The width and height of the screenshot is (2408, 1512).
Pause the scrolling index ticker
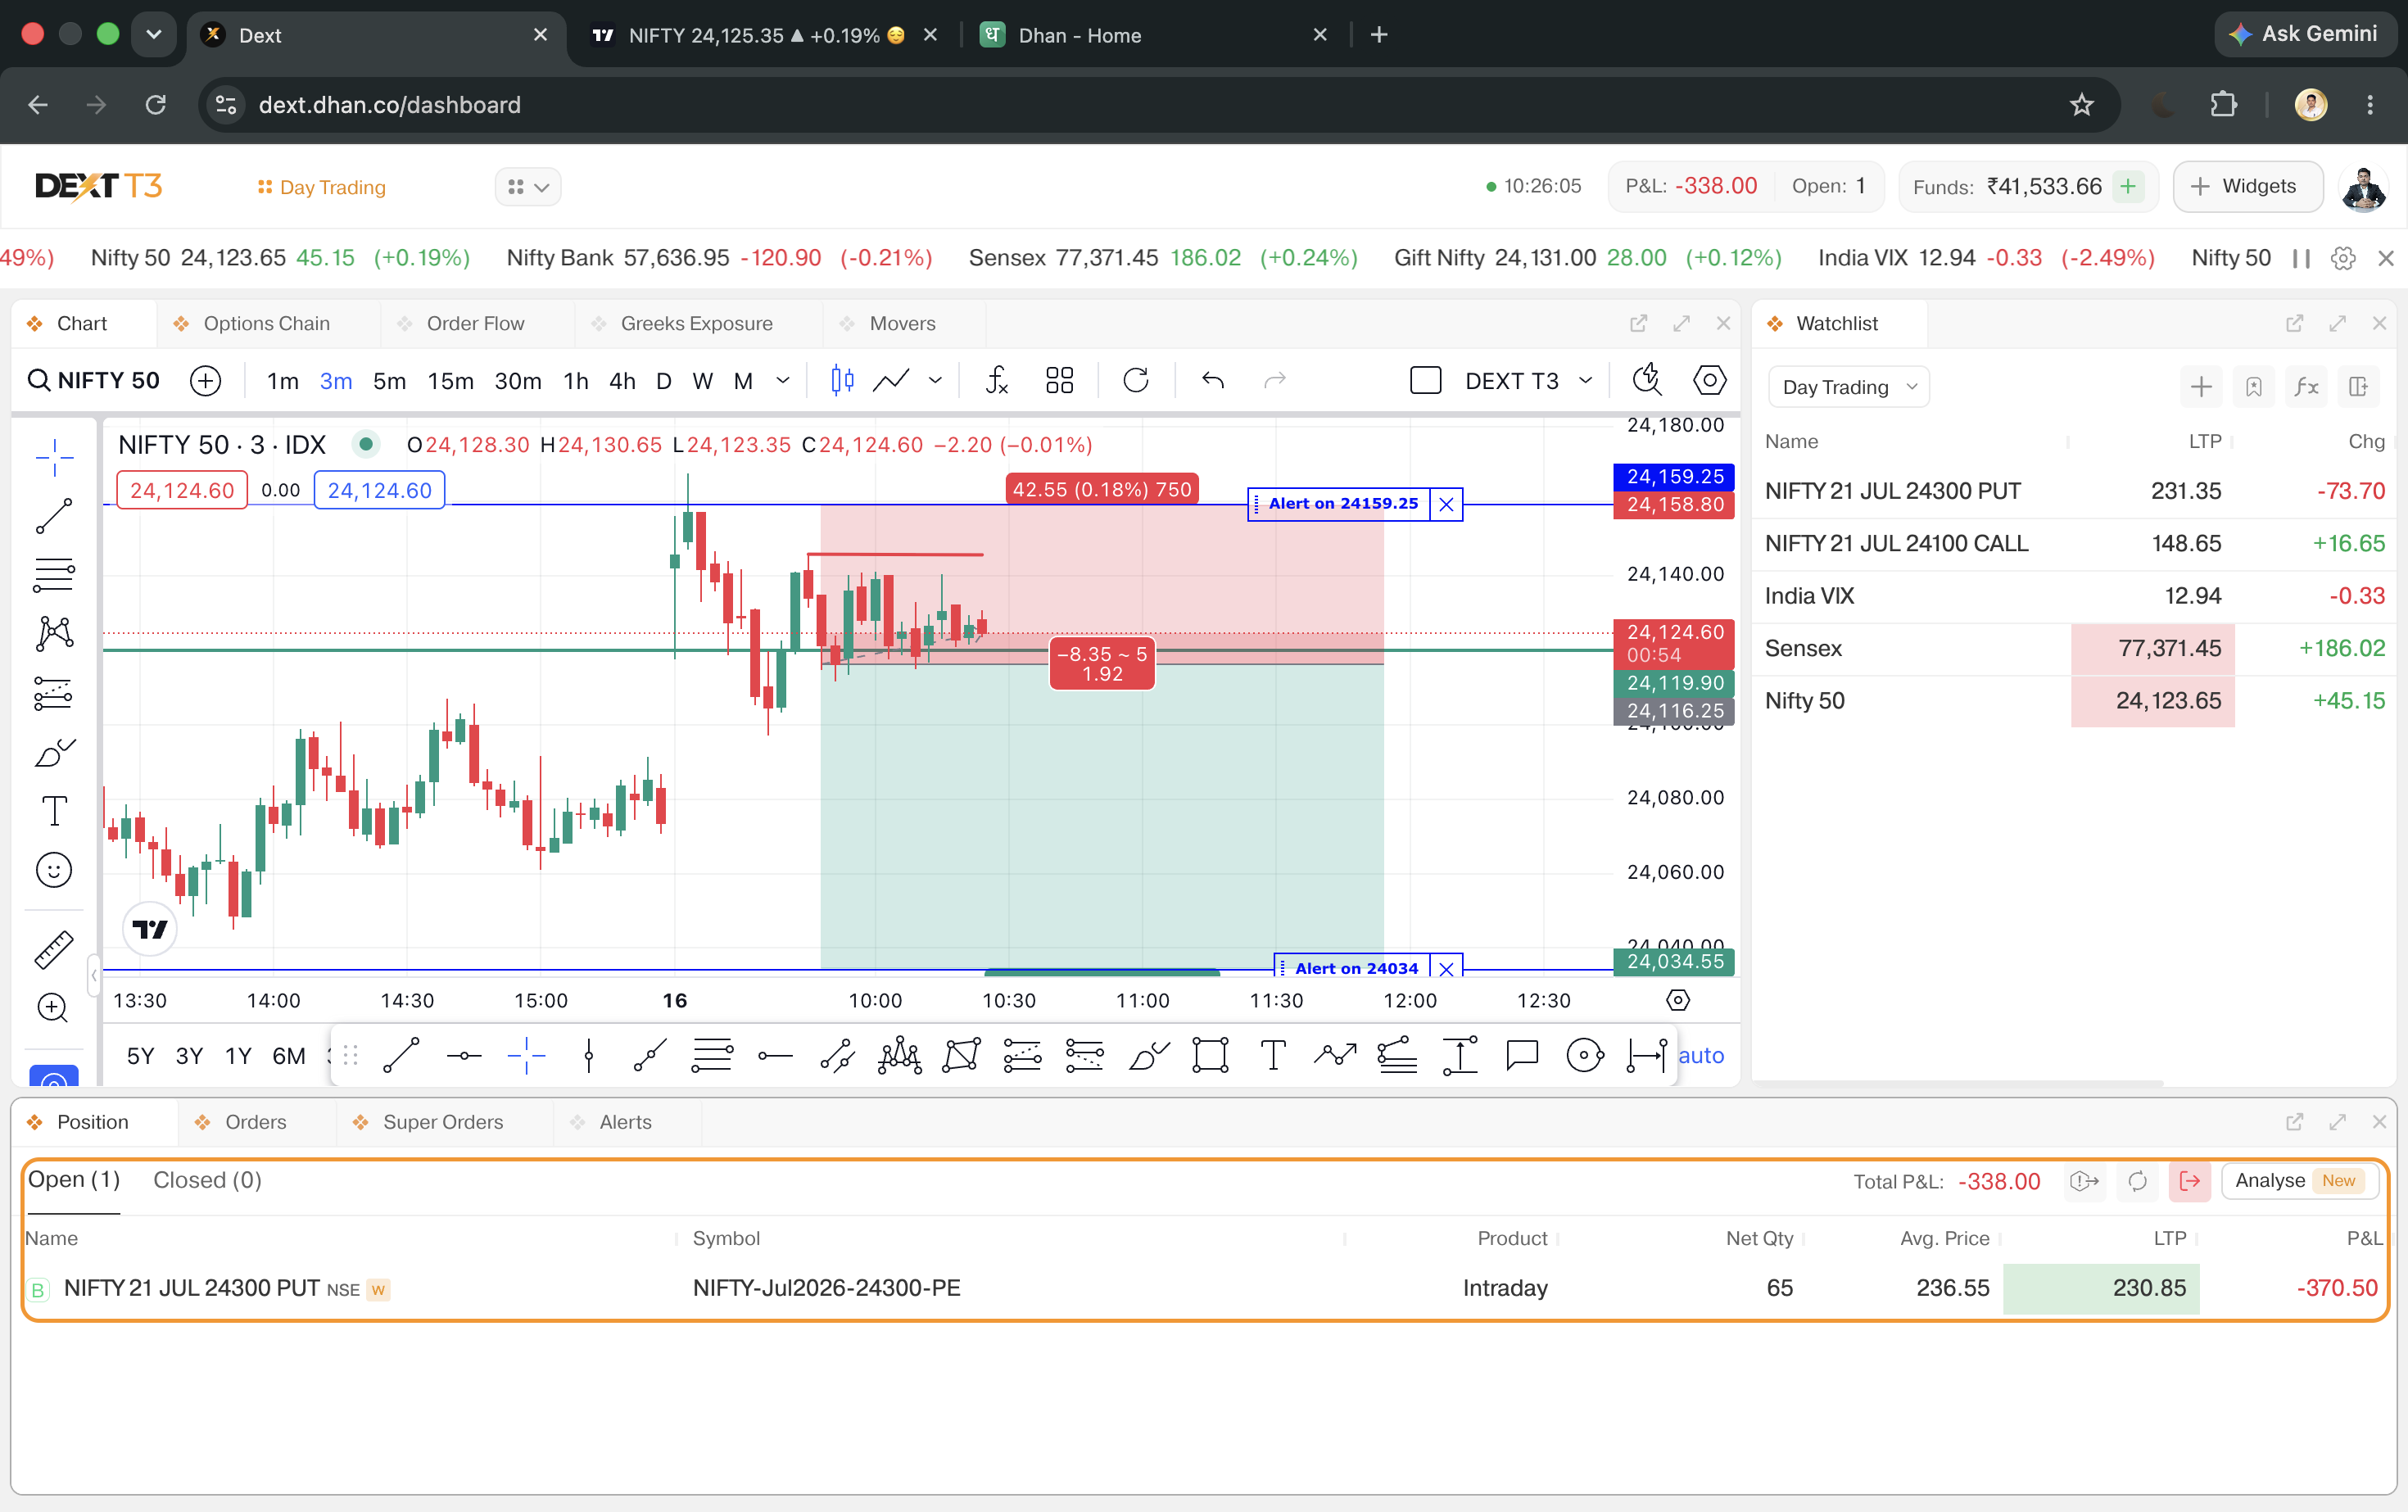(x=2301, y=258)
